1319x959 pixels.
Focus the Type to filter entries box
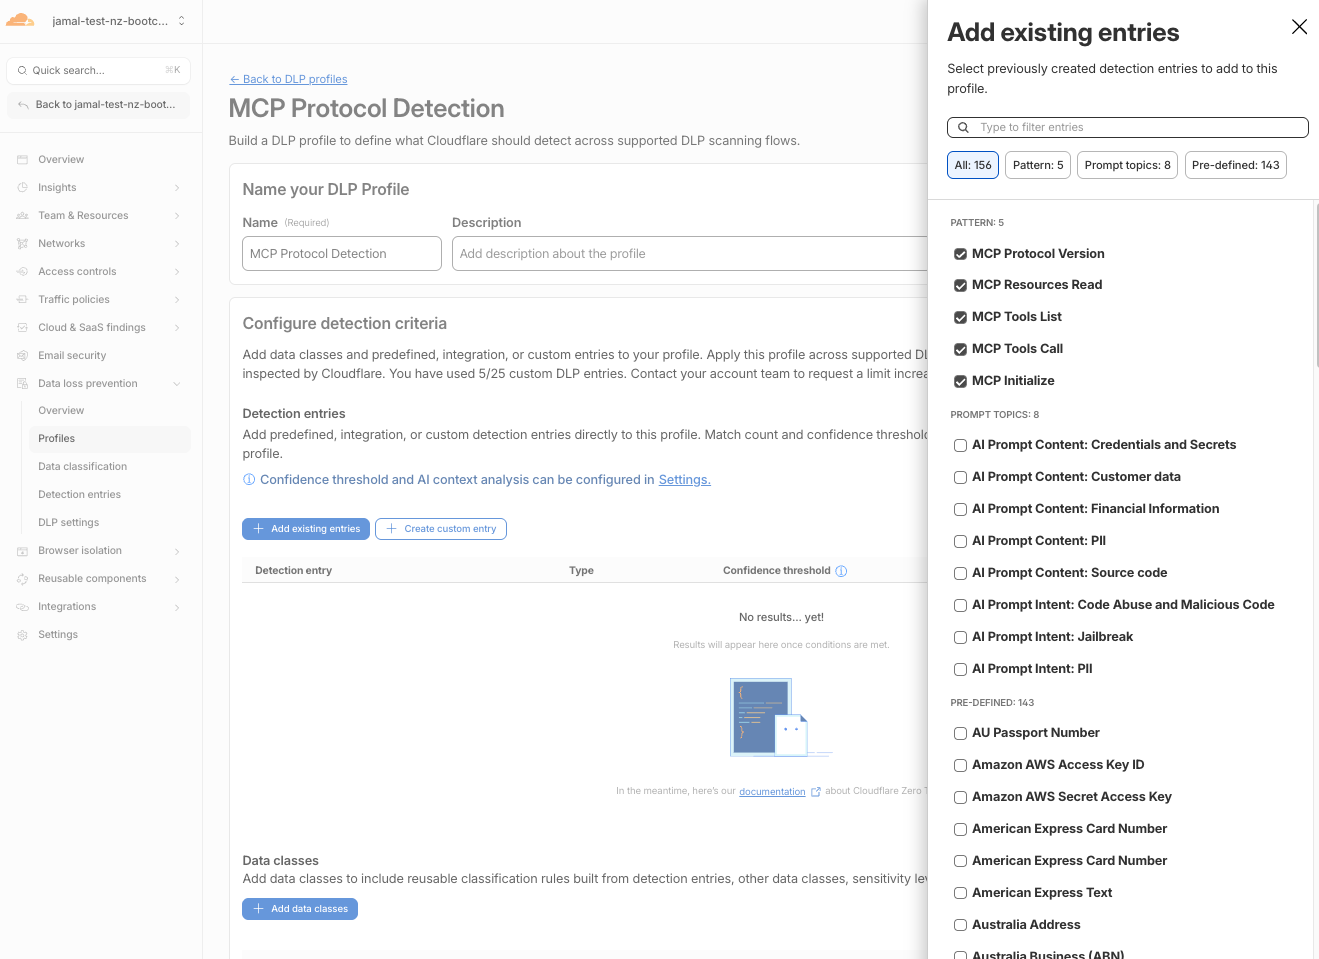click(x=1128, y=128)
